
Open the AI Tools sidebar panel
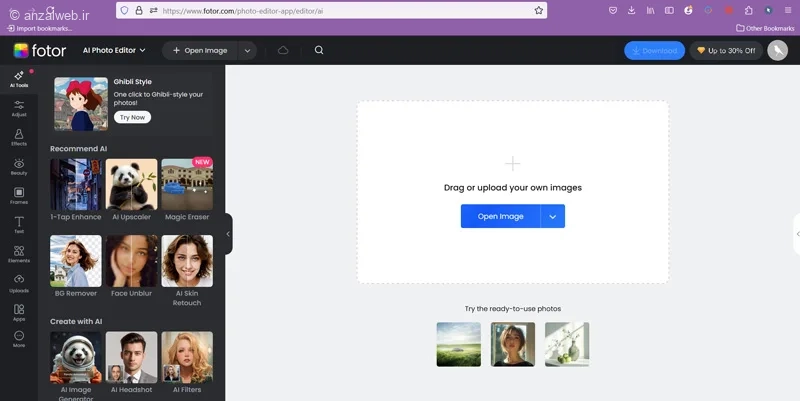point(19,79)
